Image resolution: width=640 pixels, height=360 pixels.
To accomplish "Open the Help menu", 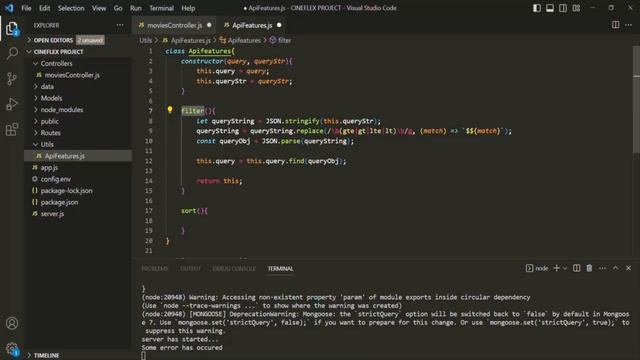I will click(x=188, y=8).
